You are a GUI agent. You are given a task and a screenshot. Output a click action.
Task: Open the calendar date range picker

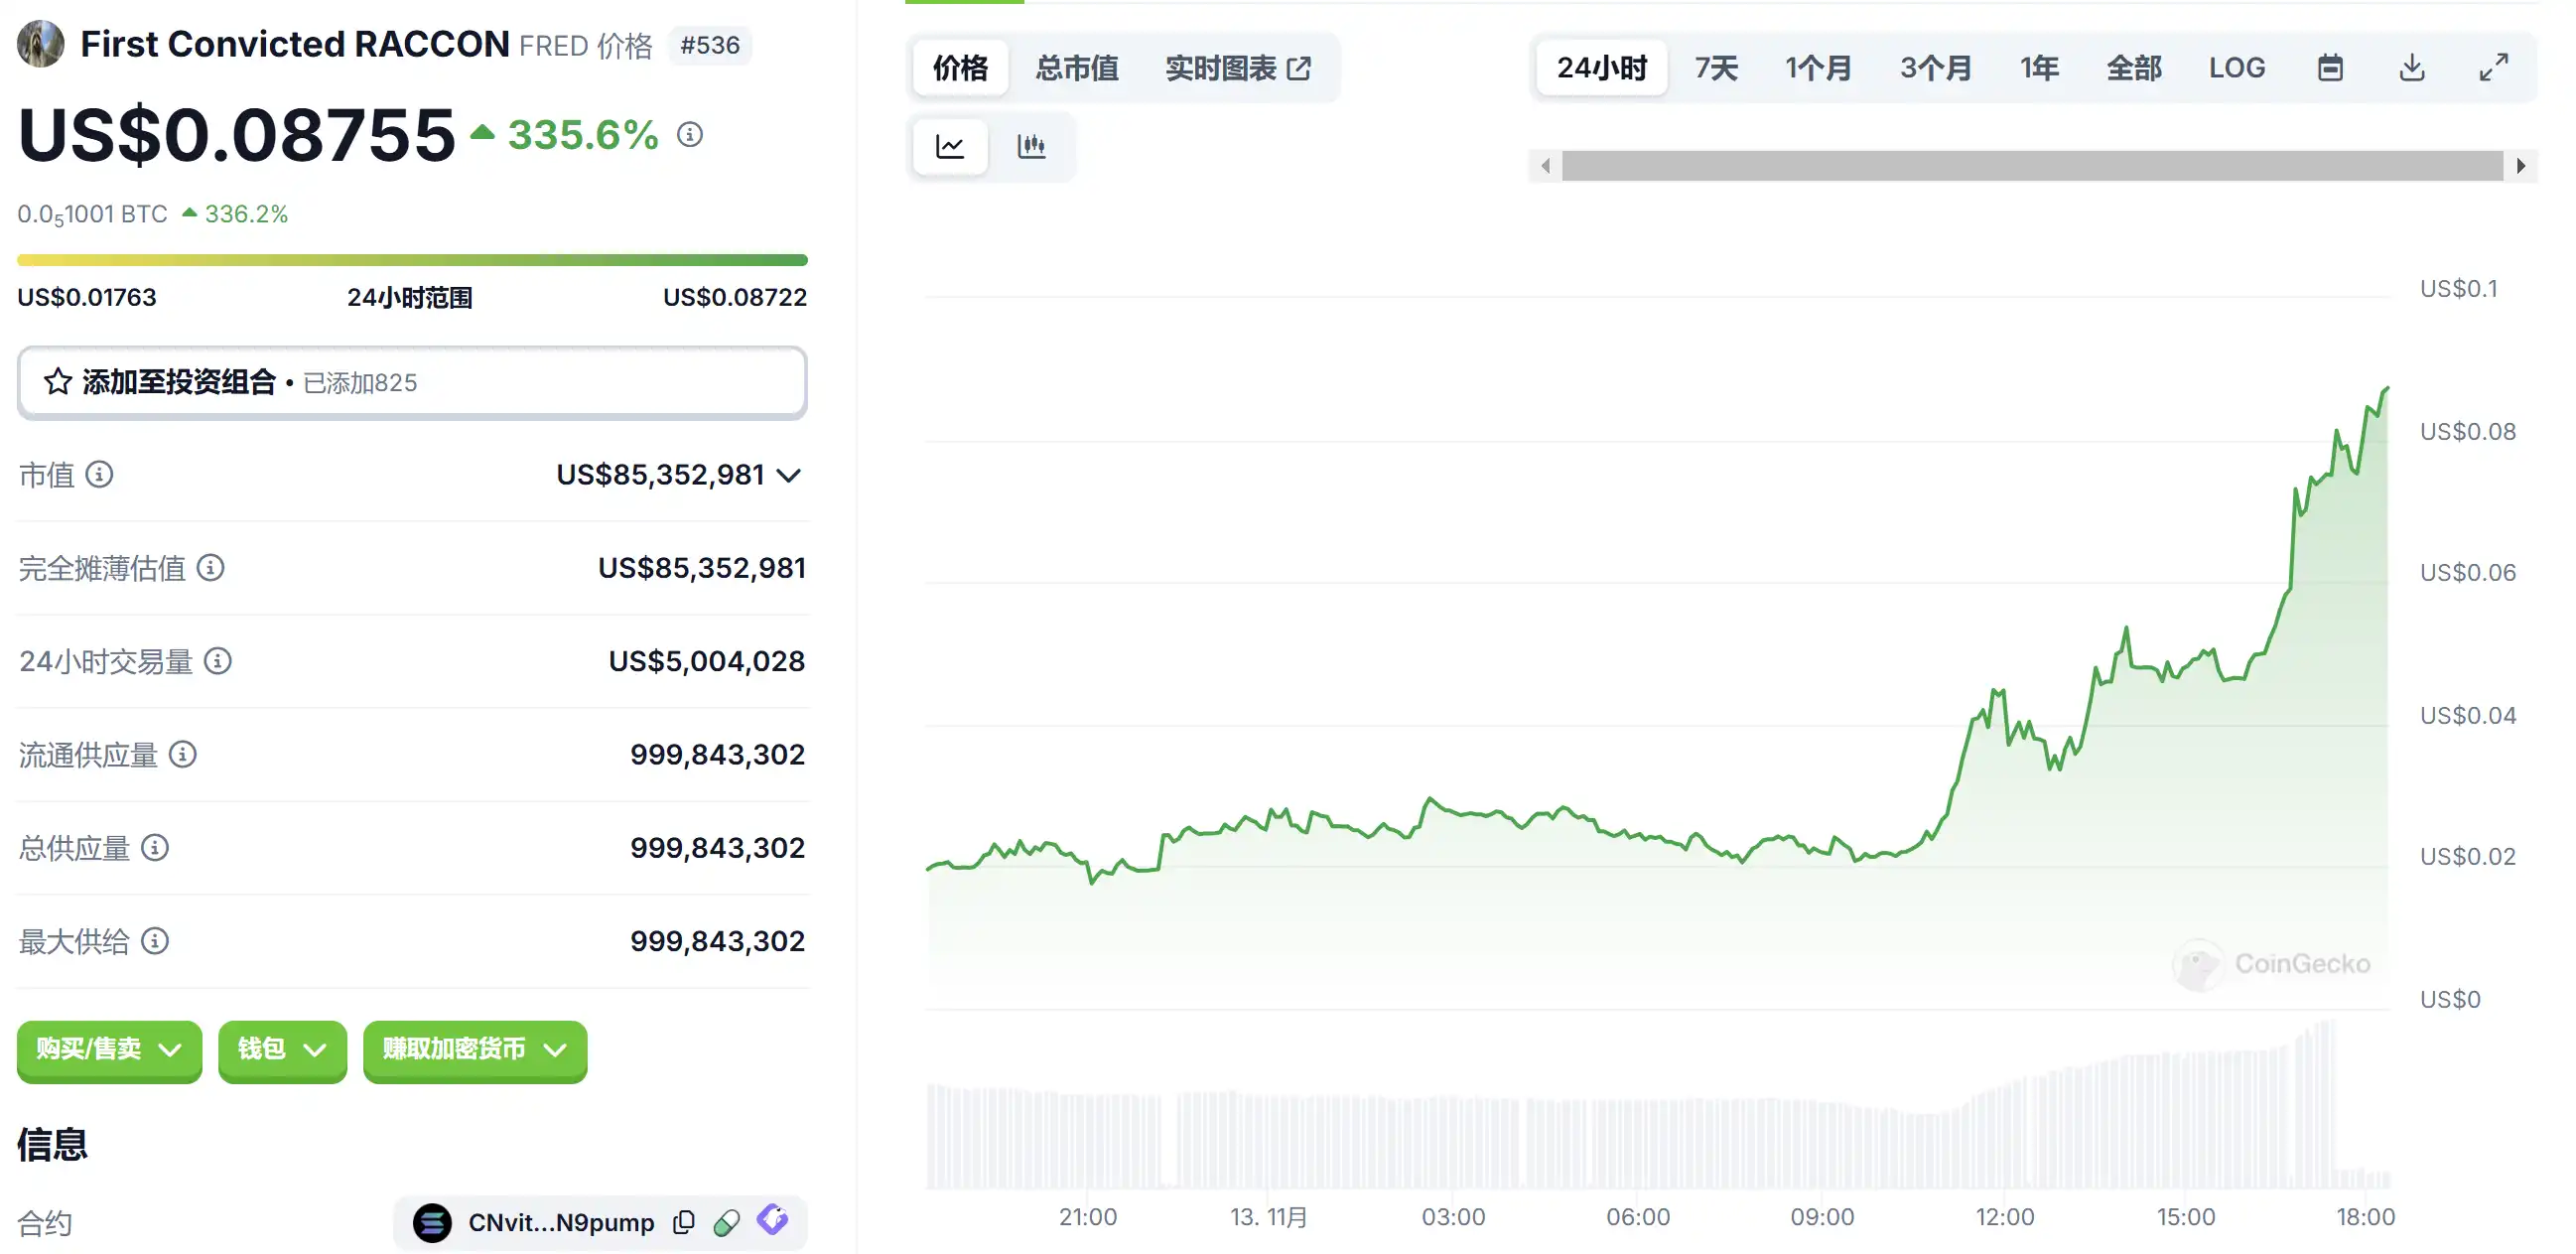(2329, 68)
